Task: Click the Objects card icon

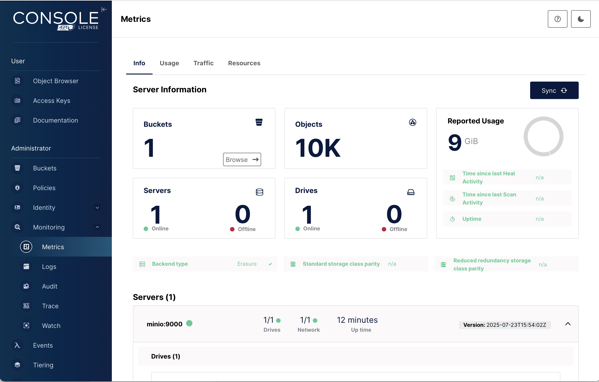Action: pyautogui.click(x=413, y=122)
